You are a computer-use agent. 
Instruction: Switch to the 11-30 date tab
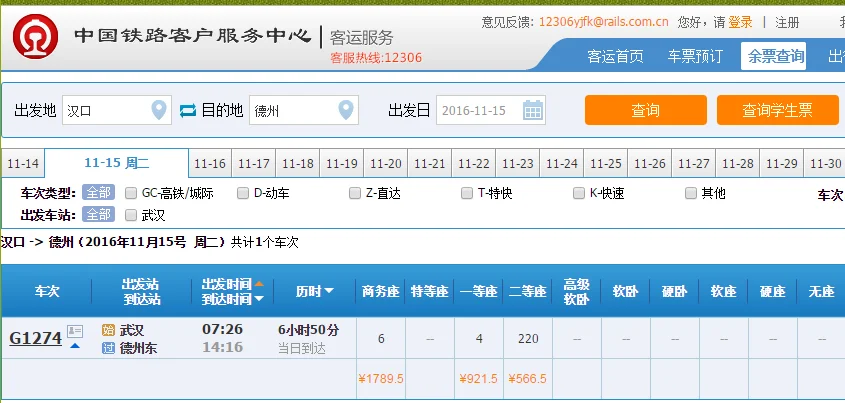click(826, 163)
